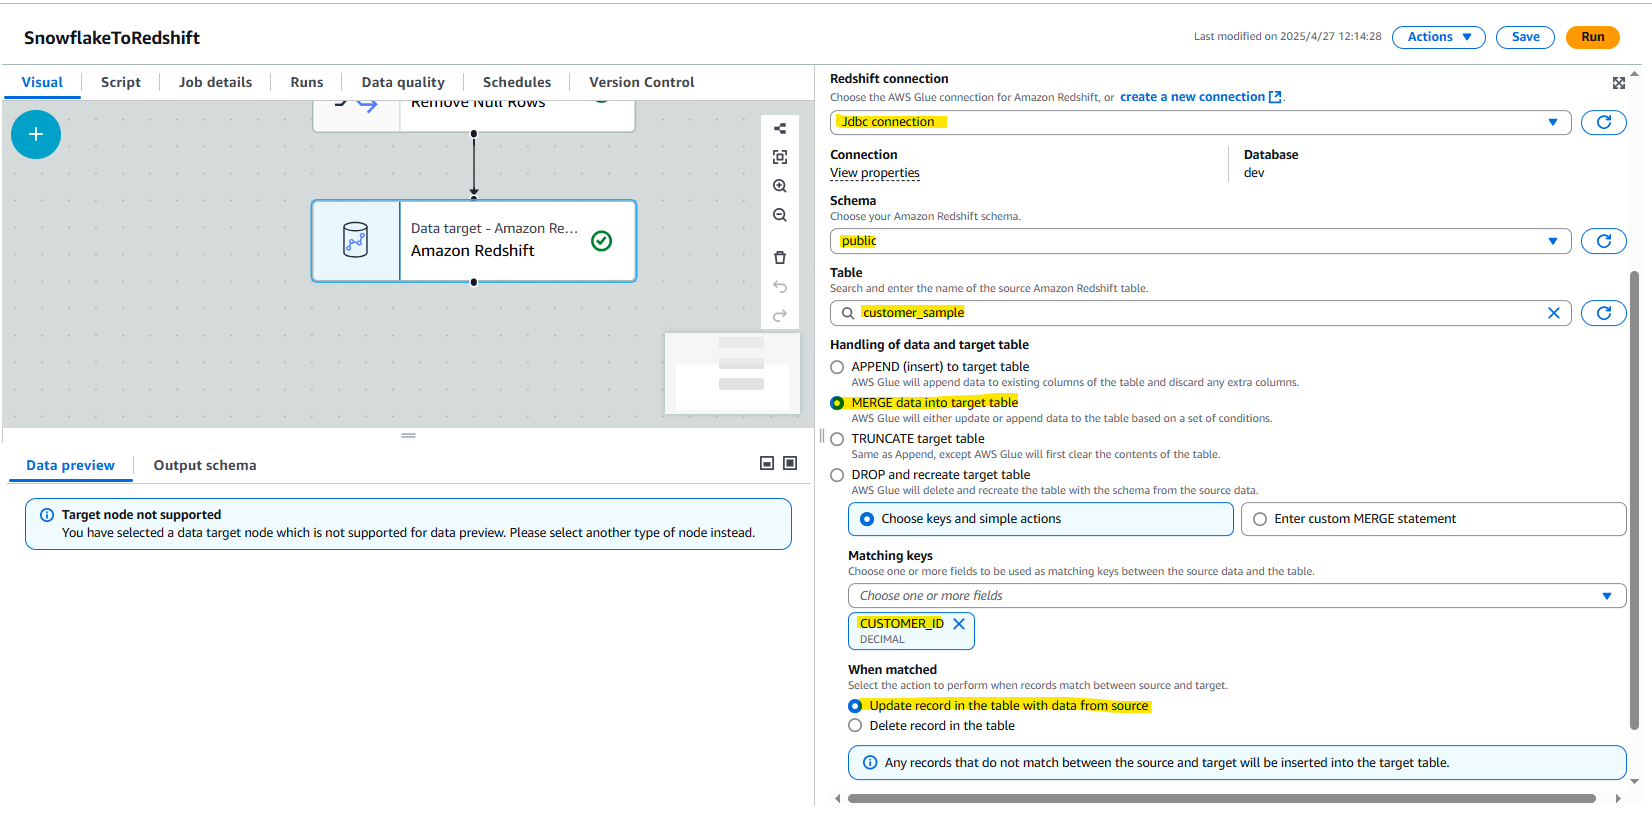Expand the properties panel to full screen
The height and width of the screenshot is (826, 1652).
(x=1619, y=83)
